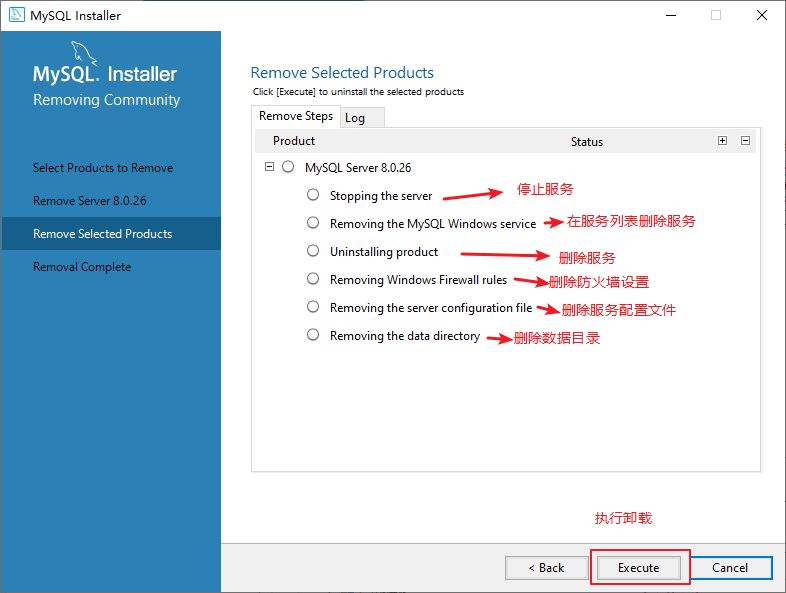The width and height of the screenshot is (786, 593).
Task: Open the Removal Complete sidebar step
Action: (82, 267)
